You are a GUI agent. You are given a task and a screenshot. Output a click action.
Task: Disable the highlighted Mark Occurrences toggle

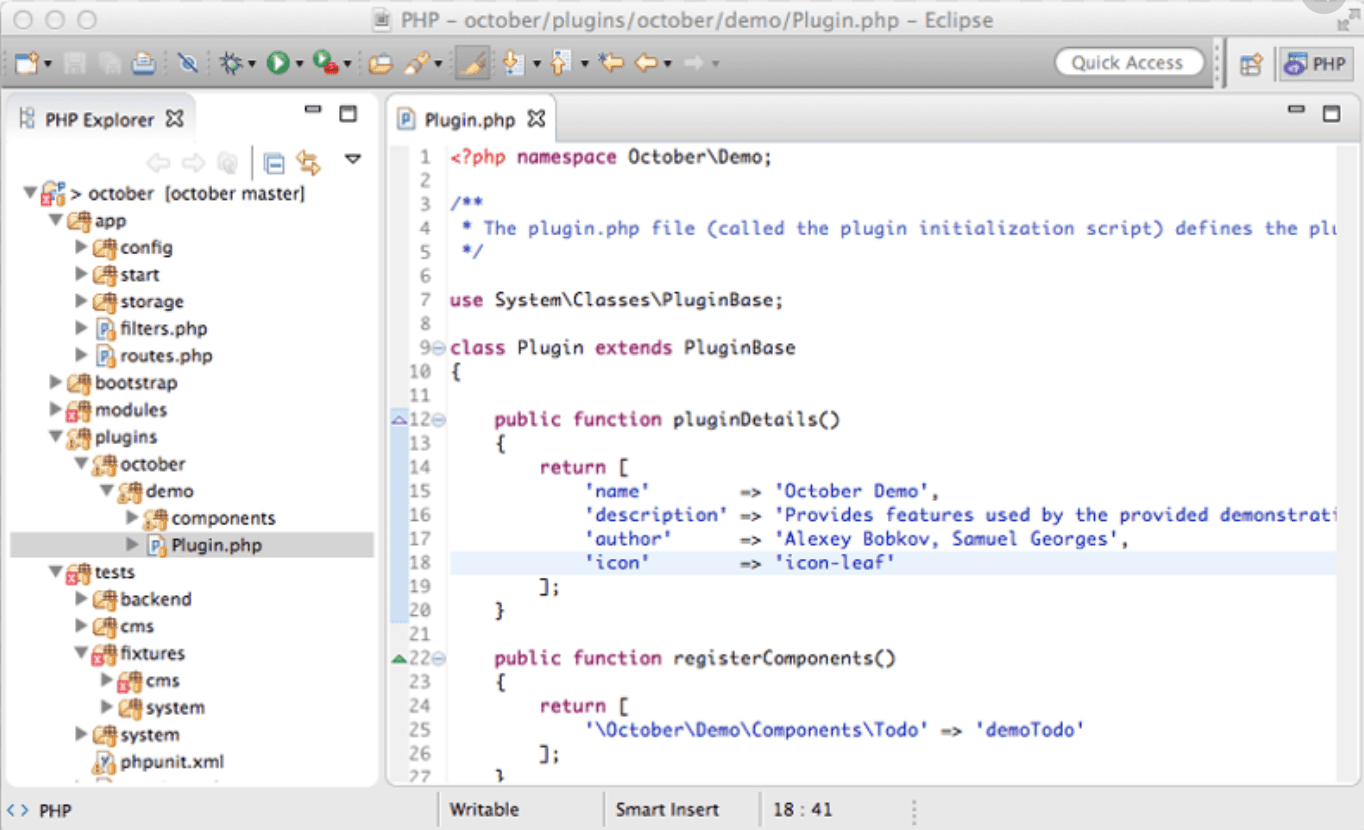pos(472,62)
